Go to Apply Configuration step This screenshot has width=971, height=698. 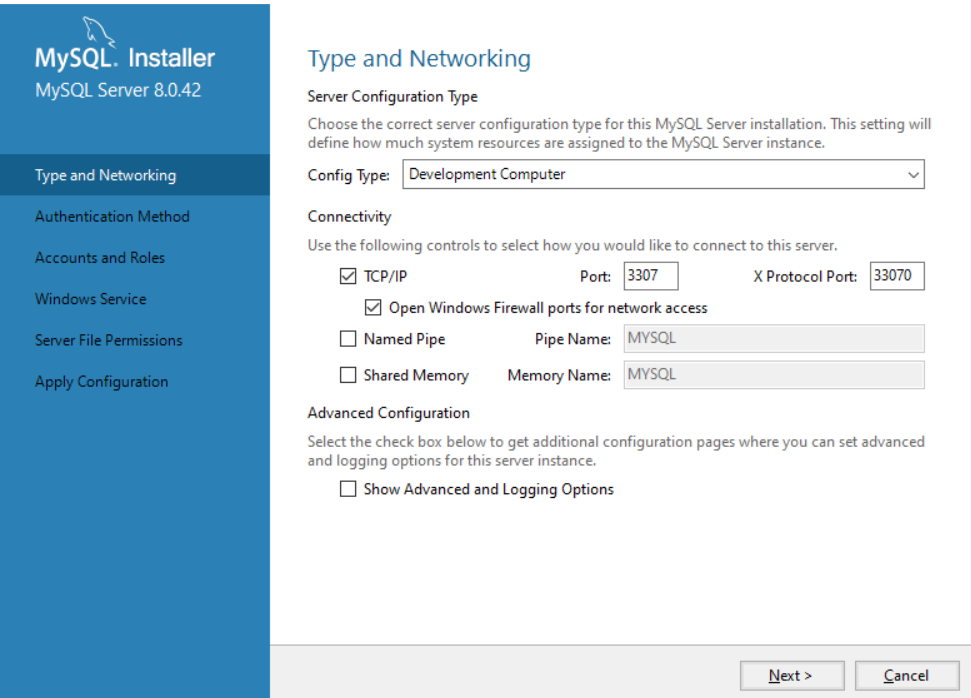[102, 382]
